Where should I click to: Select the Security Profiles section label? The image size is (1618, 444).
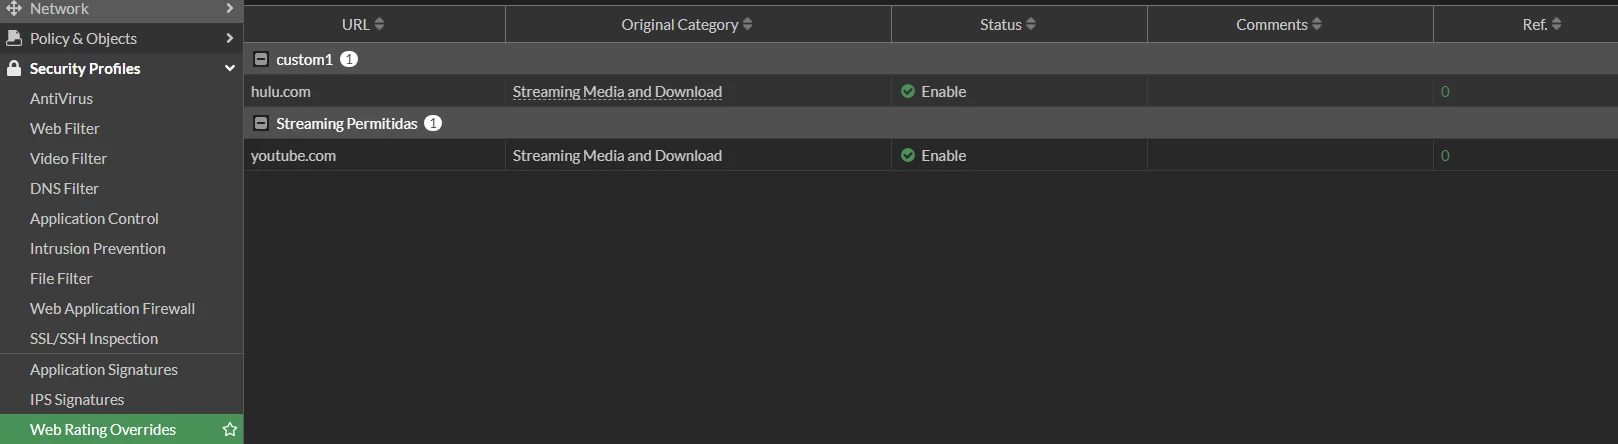85,68
